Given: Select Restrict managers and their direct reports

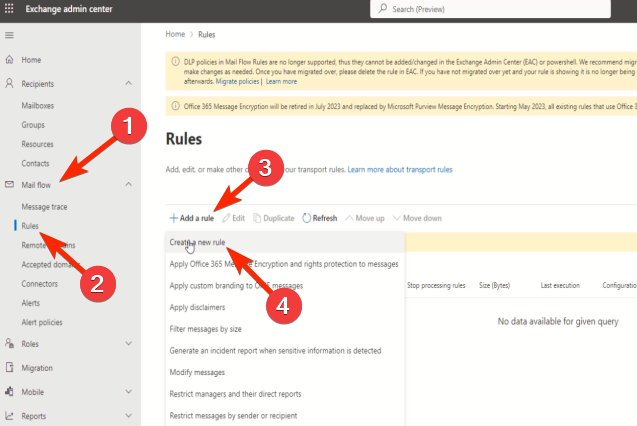Looking at the screenshot, I should (285, 394).
